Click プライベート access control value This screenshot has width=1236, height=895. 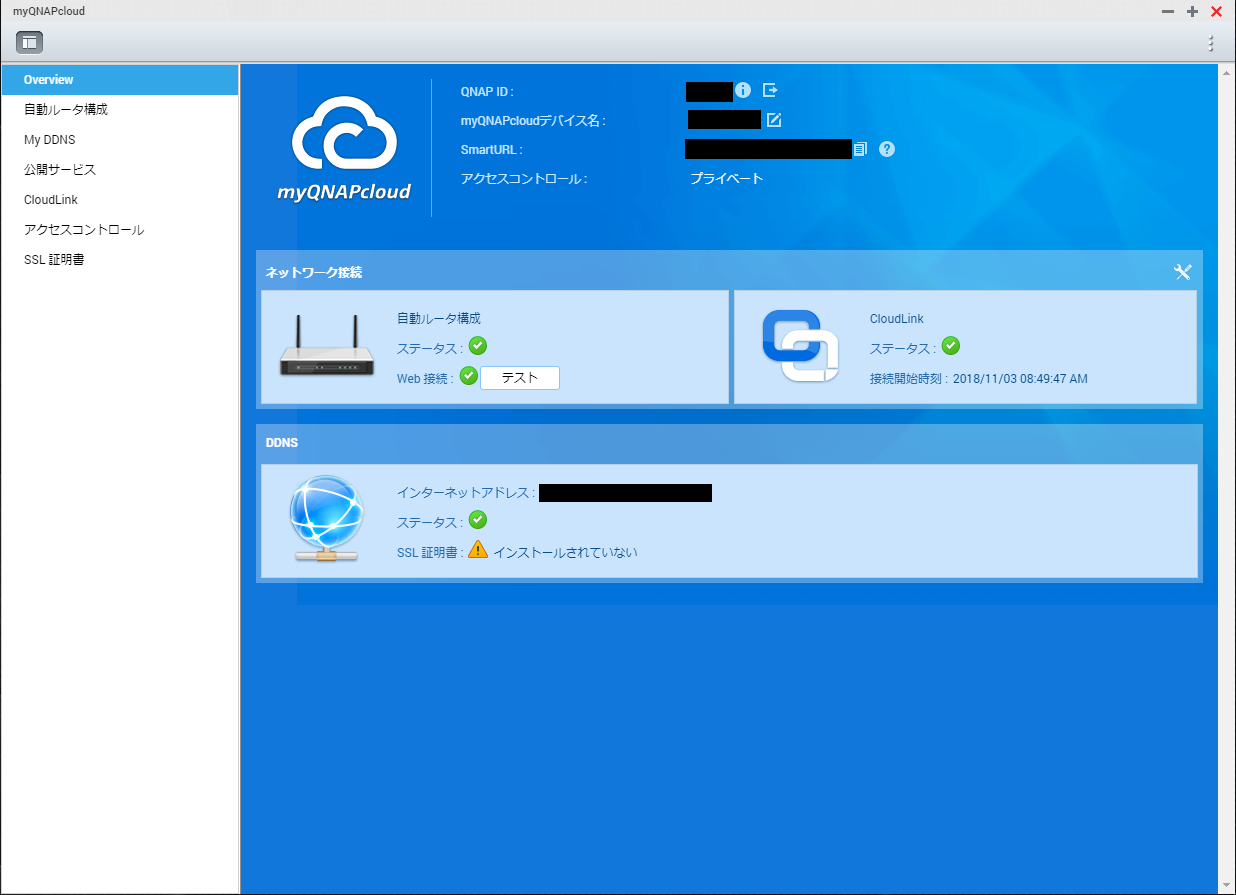[x=727, y=179]
